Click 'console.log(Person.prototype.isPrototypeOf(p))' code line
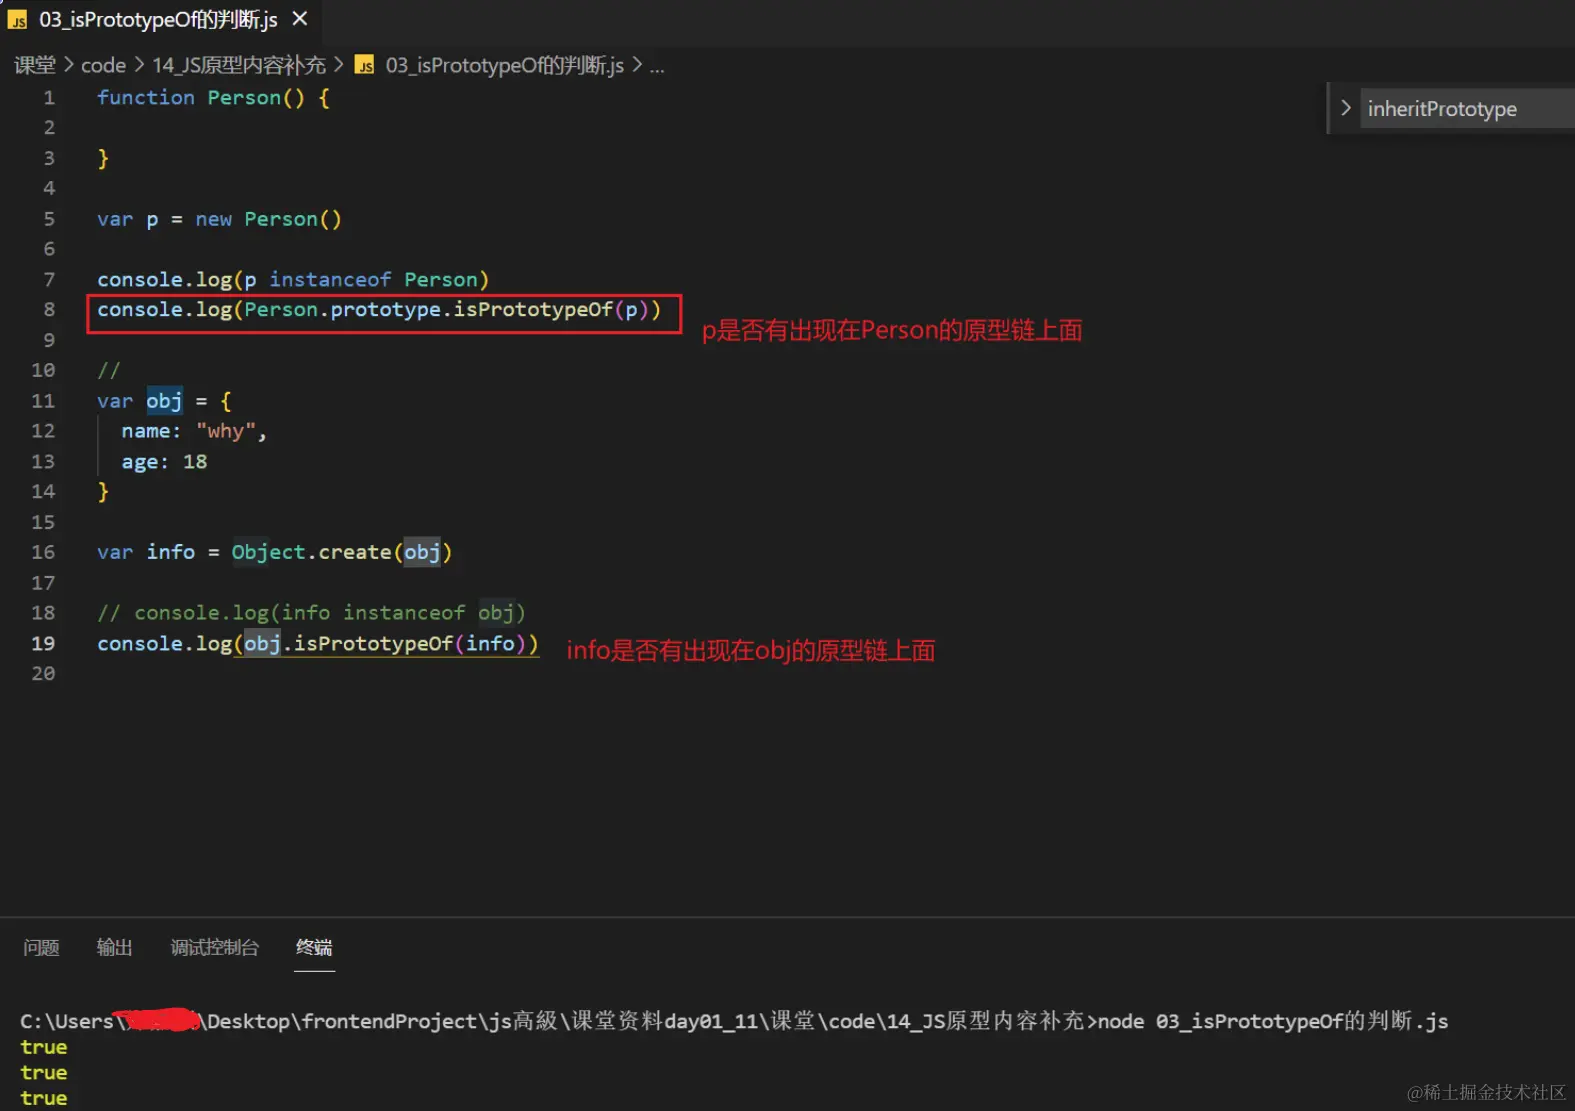The height and width of the screenshot is (1111, 1575). pos(379,310)
